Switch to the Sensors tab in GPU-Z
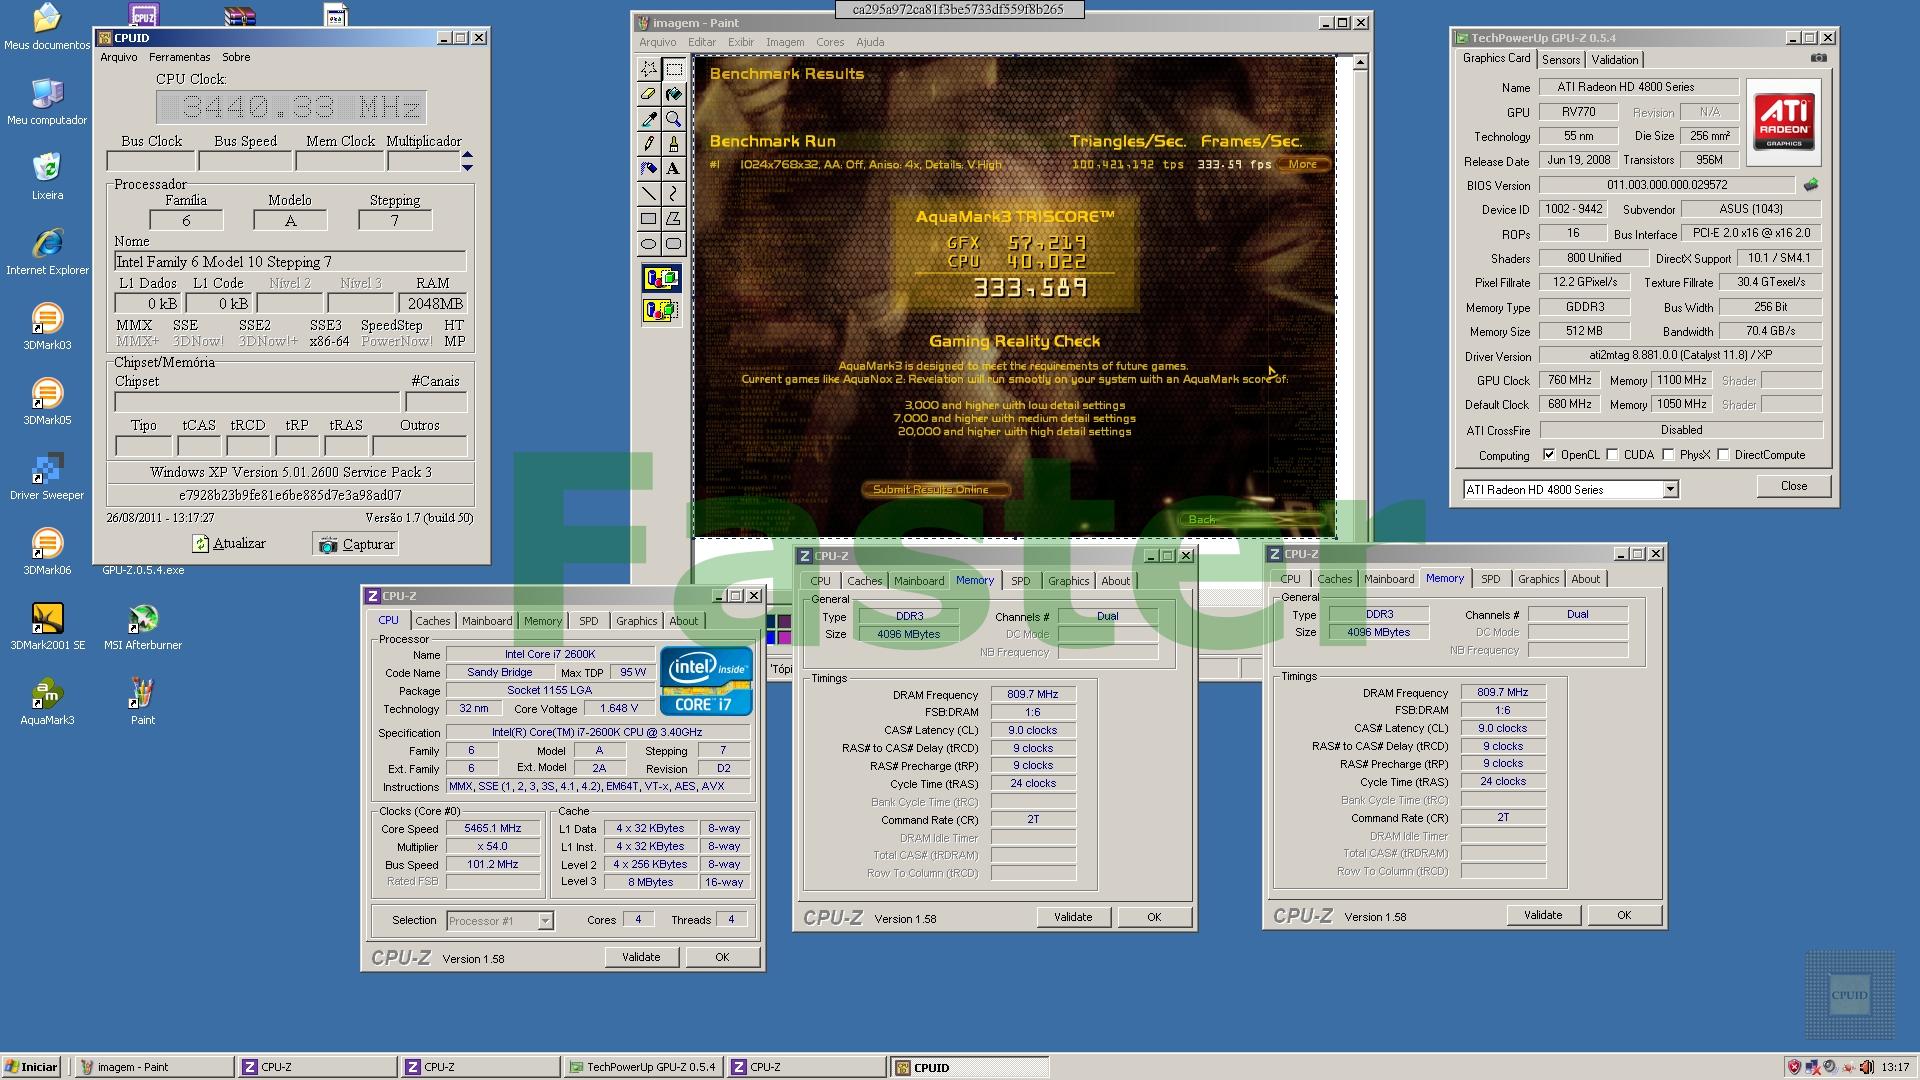The image size is (1920, 1080). (x=1561, y=60)
